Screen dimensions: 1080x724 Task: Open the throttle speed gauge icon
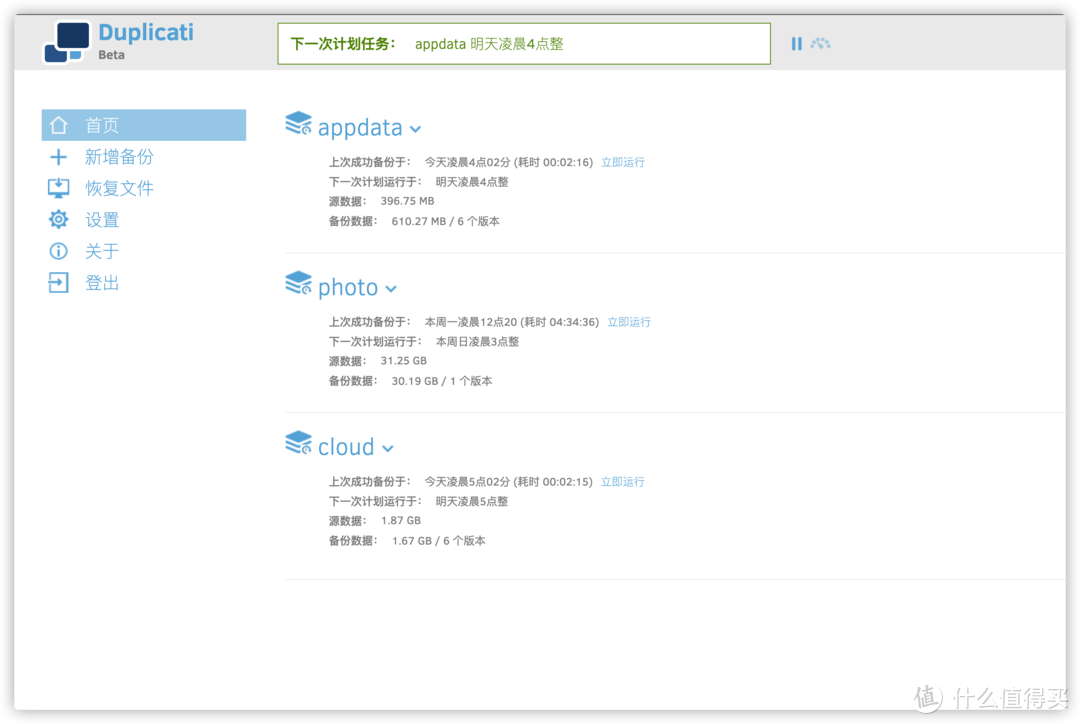click(x=820, y=44)
